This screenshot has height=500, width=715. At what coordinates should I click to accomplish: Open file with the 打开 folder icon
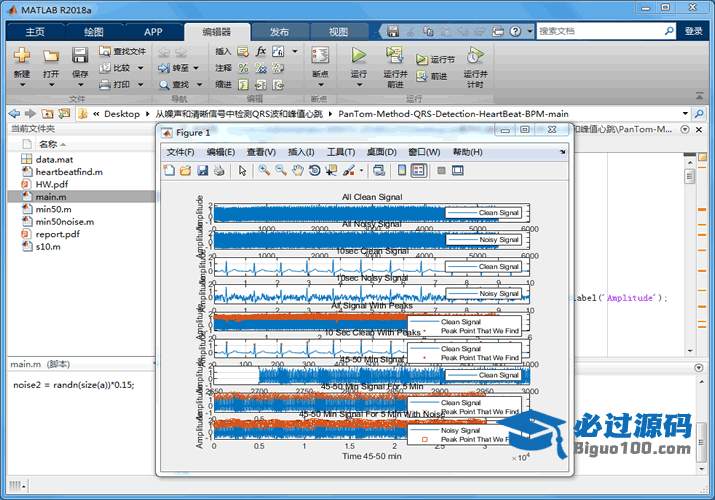[x=51, y=56]
